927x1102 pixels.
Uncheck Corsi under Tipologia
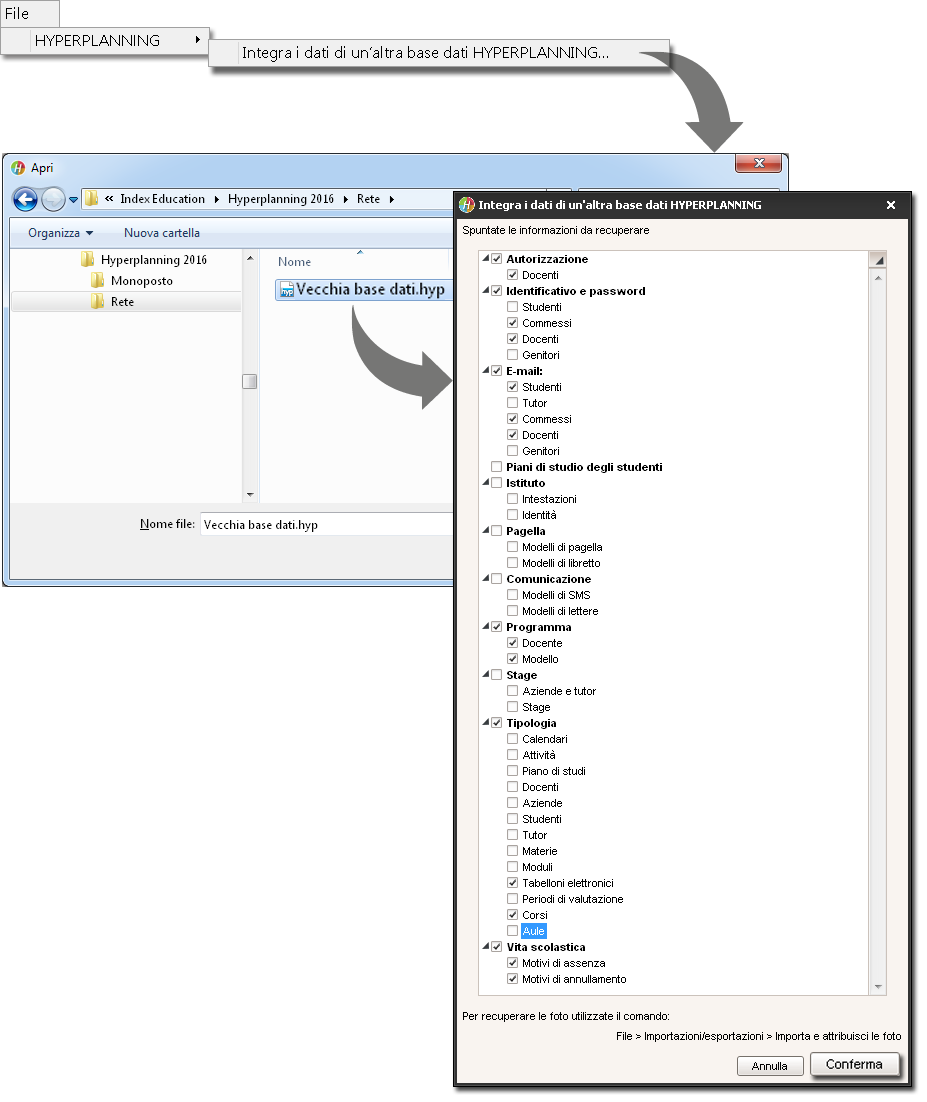(512, 915)
